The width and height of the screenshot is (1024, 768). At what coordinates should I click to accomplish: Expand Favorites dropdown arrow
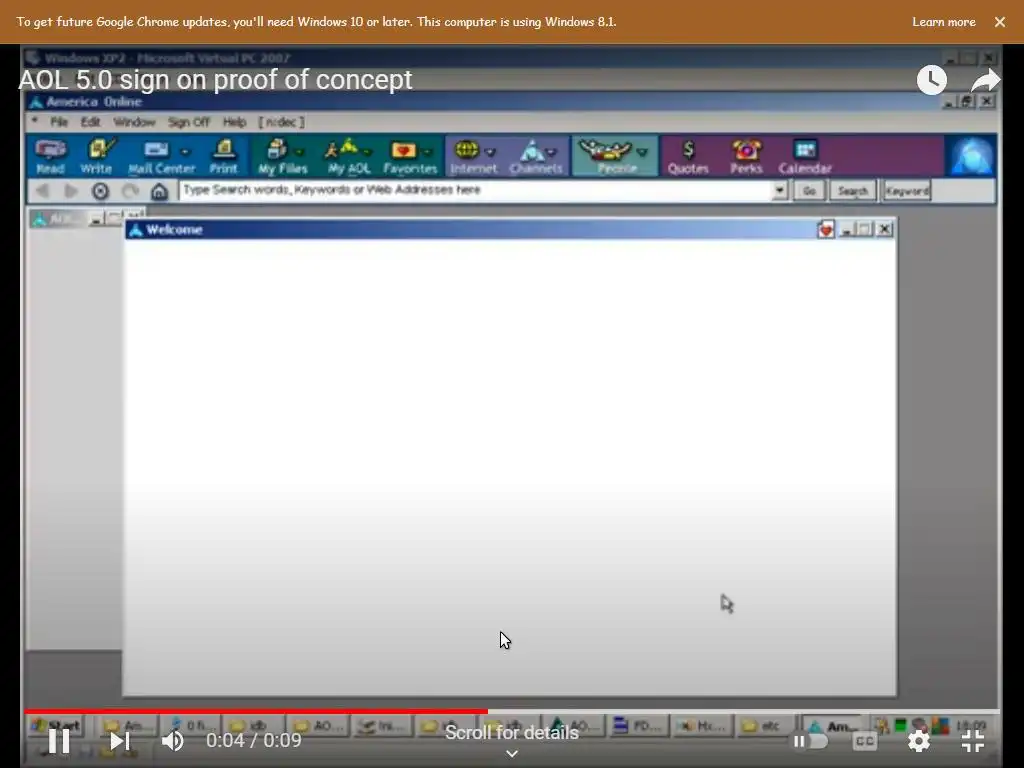428,152
